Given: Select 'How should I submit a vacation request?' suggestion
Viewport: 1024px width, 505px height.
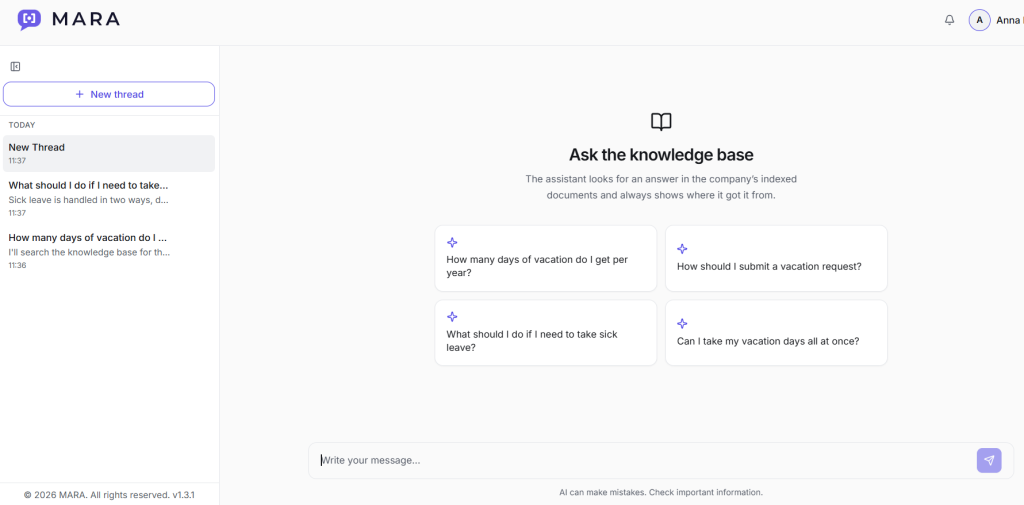Looking at the screenshot, I should (776, 259).
